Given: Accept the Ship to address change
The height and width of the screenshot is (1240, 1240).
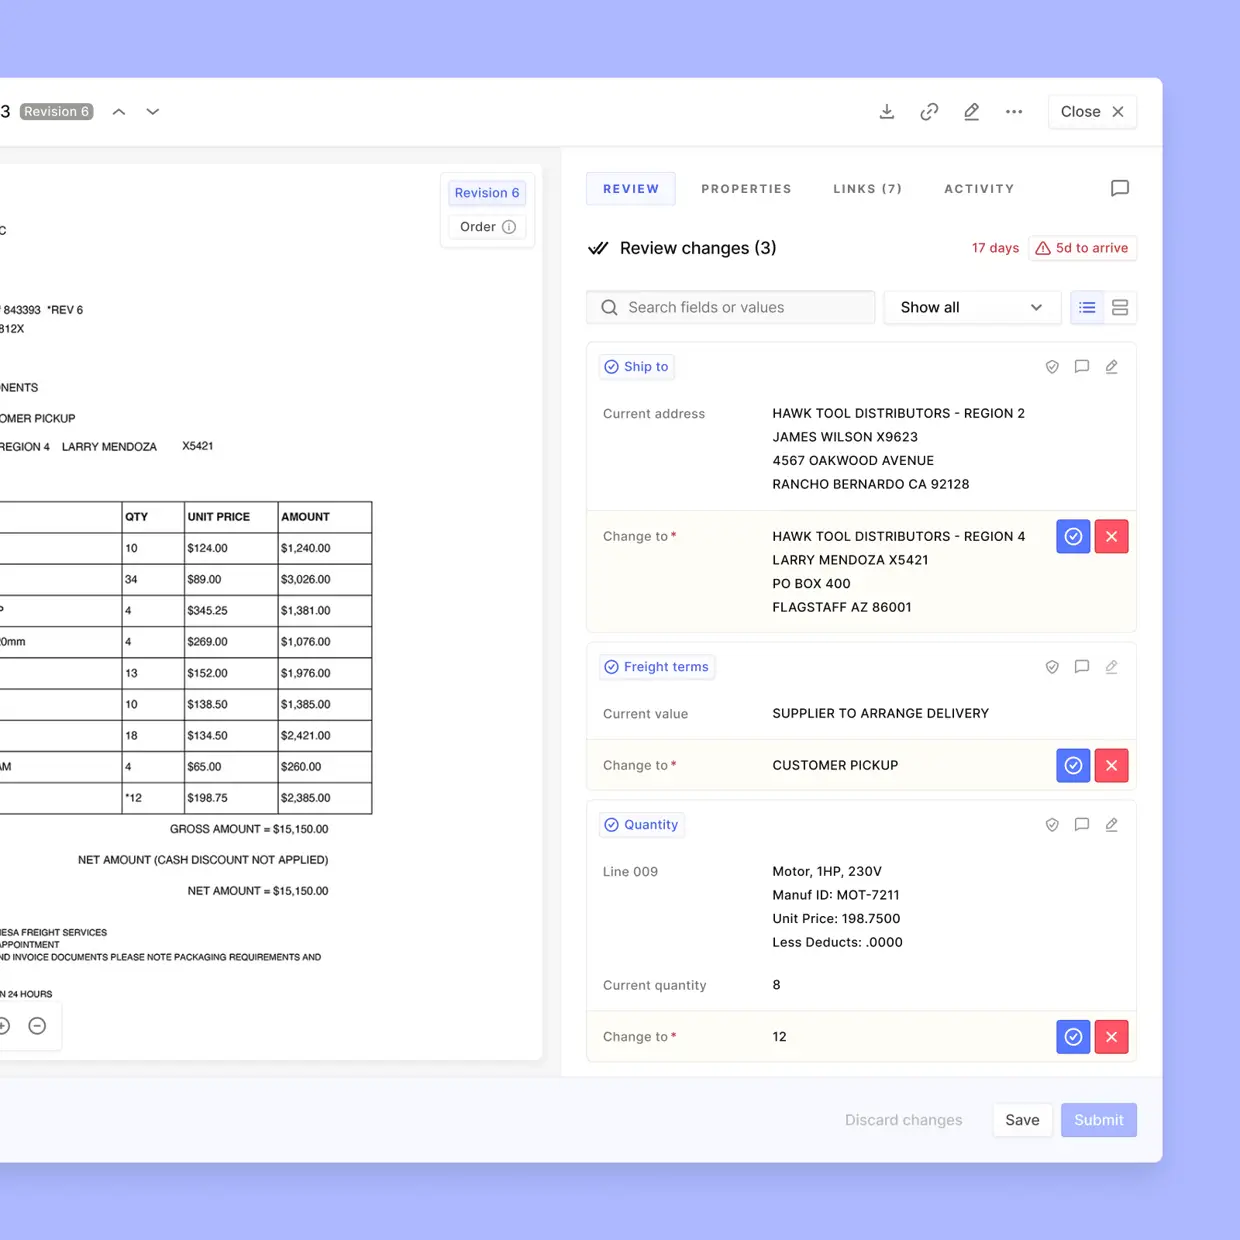Looking at the screenshot, I should (1073, 536).
